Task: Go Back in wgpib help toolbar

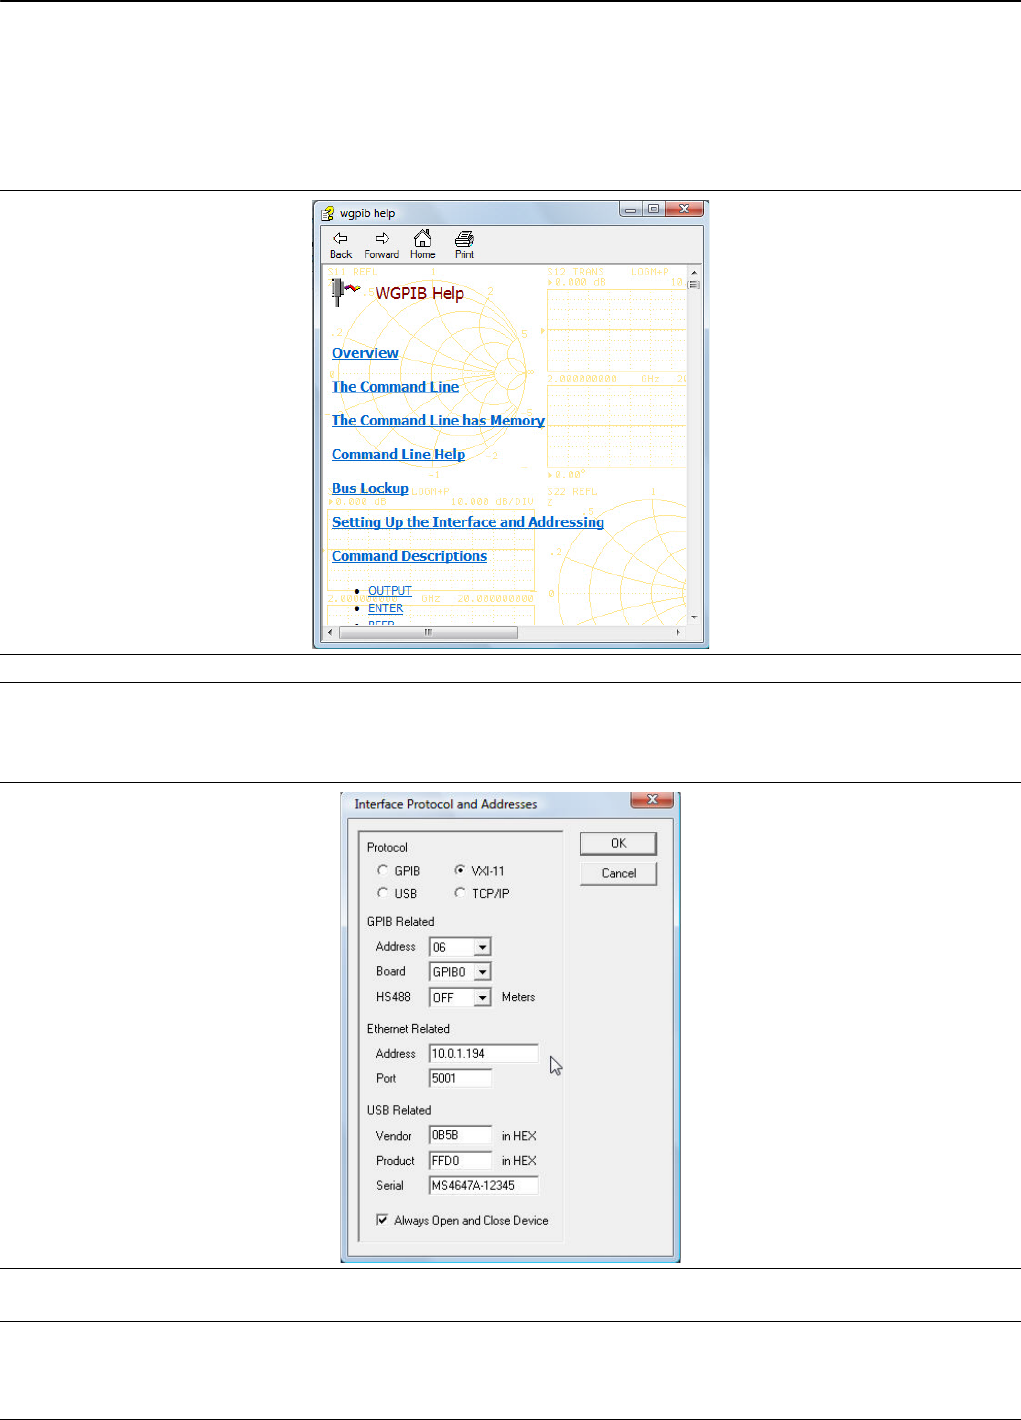Action: (341, 244)
